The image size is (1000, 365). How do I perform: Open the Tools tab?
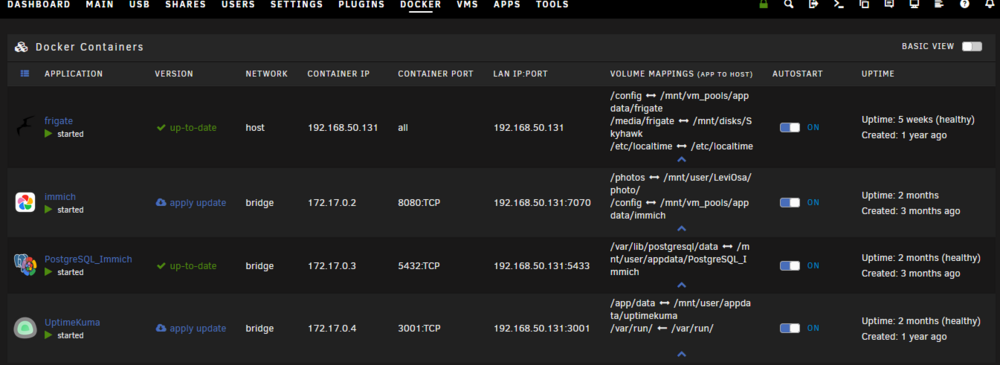click(552, 4)
